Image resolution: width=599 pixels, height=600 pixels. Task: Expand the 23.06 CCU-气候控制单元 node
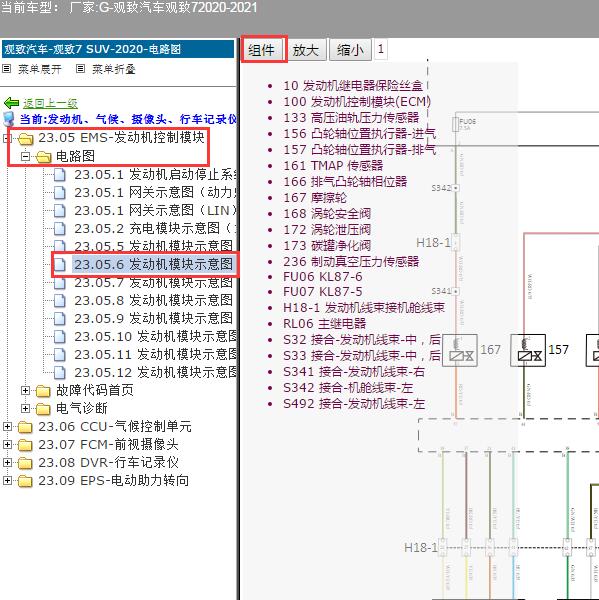coord(7,426)
